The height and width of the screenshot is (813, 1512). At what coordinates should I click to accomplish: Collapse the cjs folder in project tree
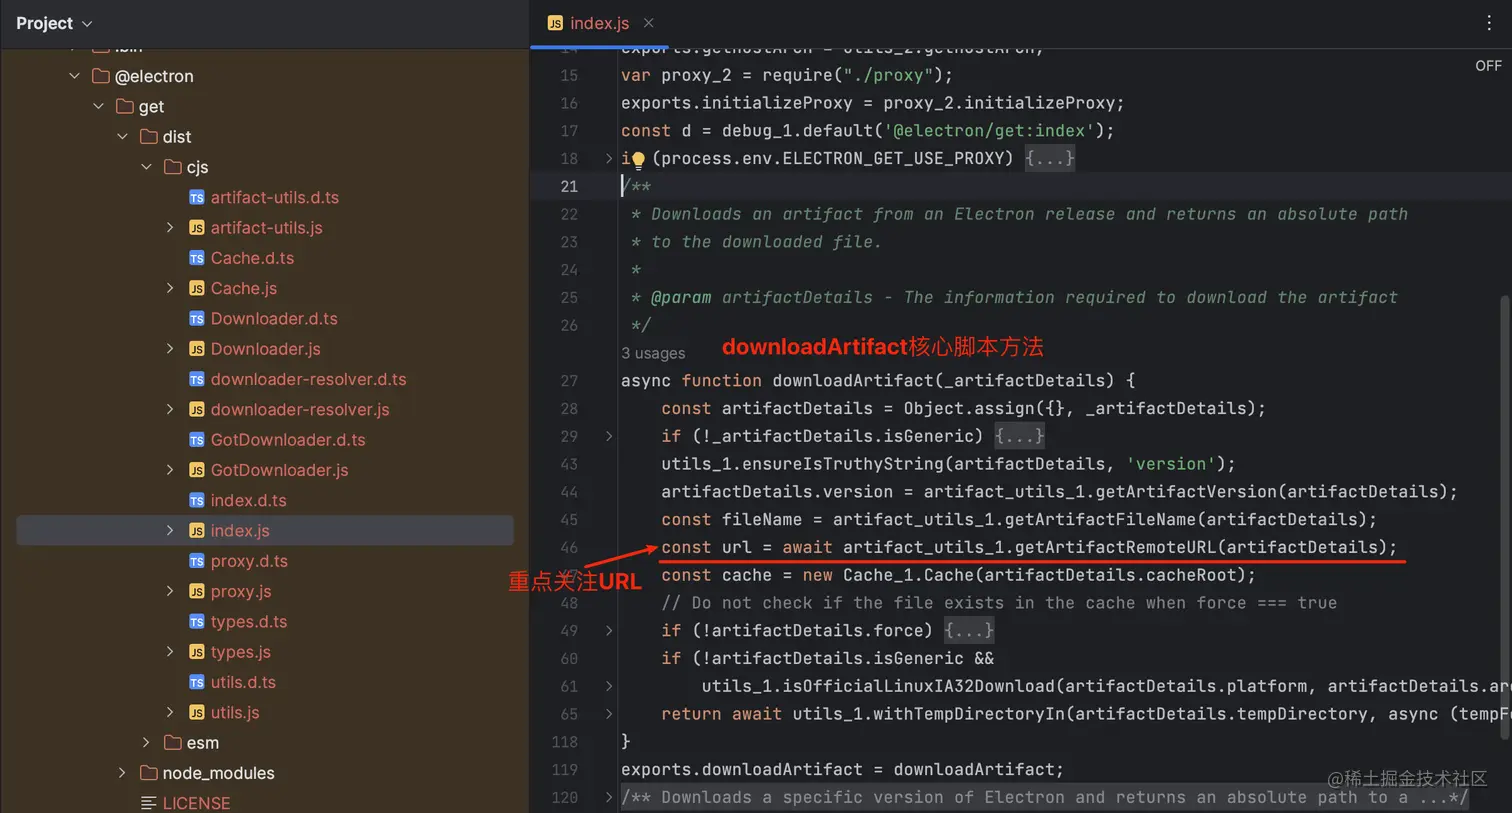coord(146,166)
